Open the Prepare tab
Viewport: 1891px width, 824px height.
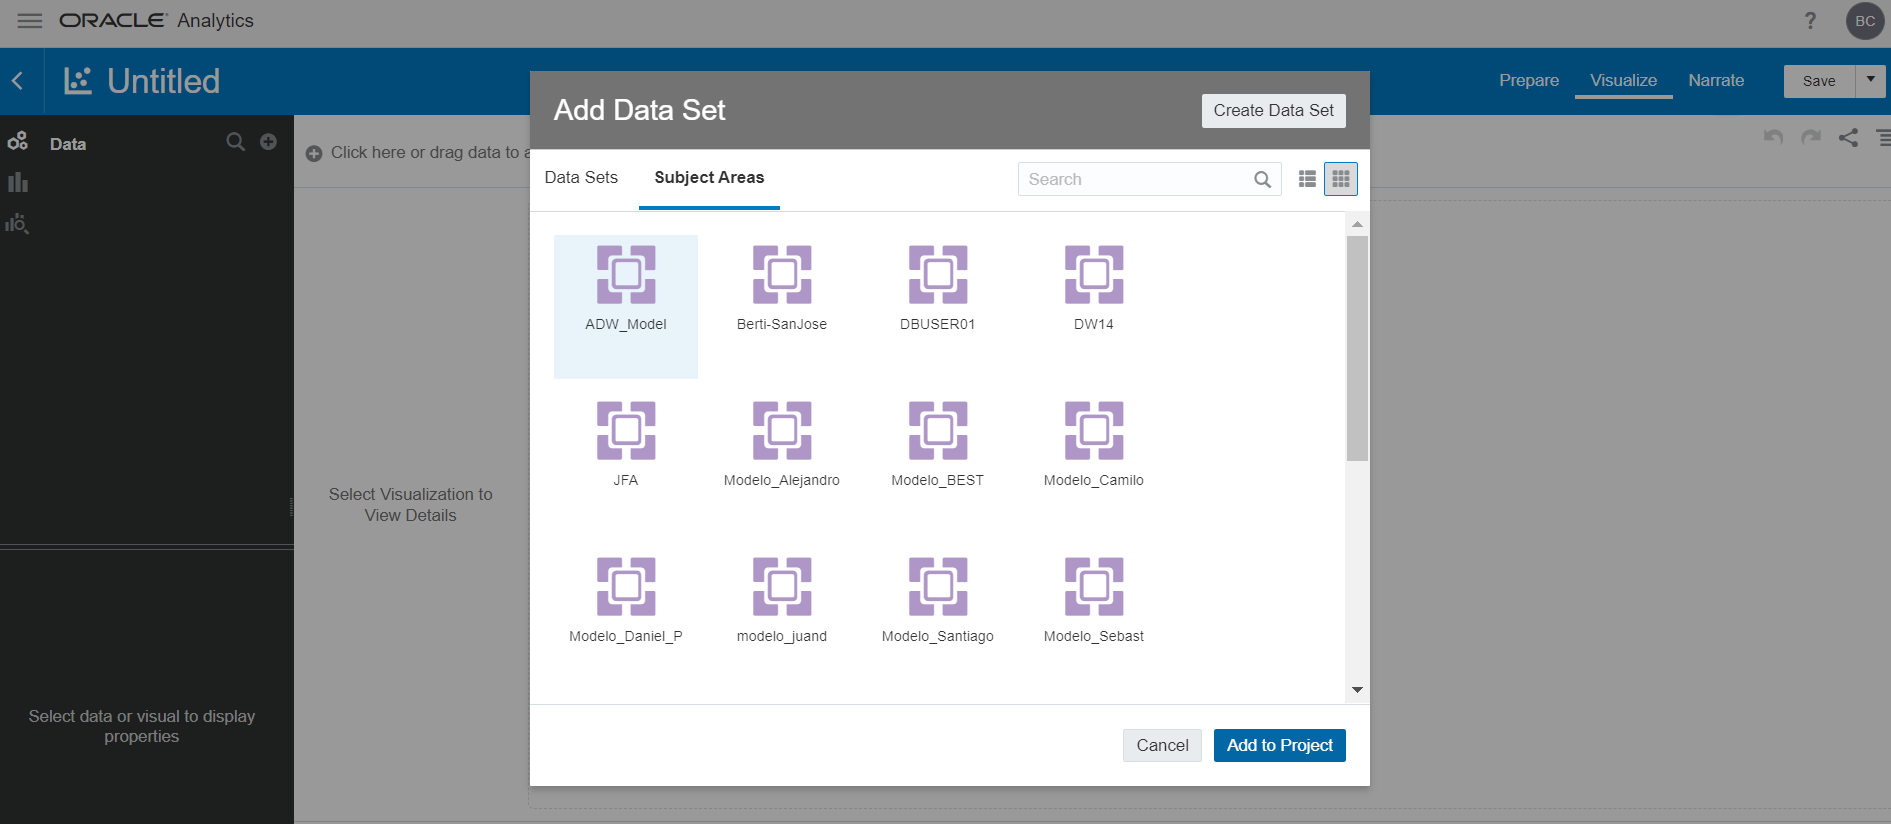1529,81
